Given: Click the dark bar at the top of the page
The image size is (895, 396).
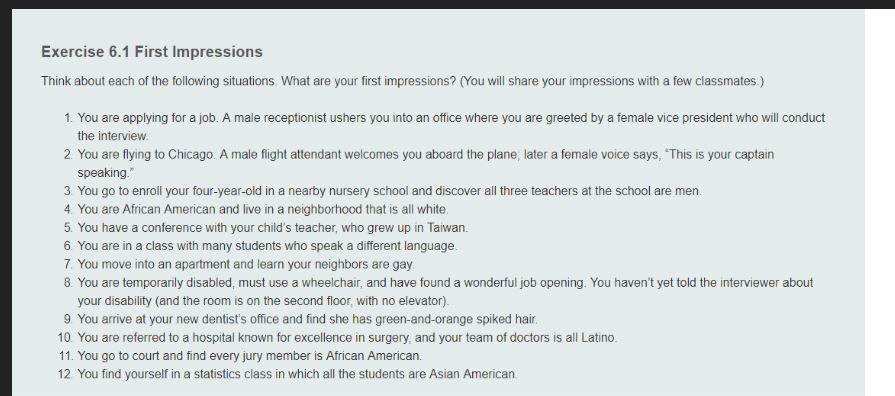Looking at the screenshot, I should tap(448, 4).
